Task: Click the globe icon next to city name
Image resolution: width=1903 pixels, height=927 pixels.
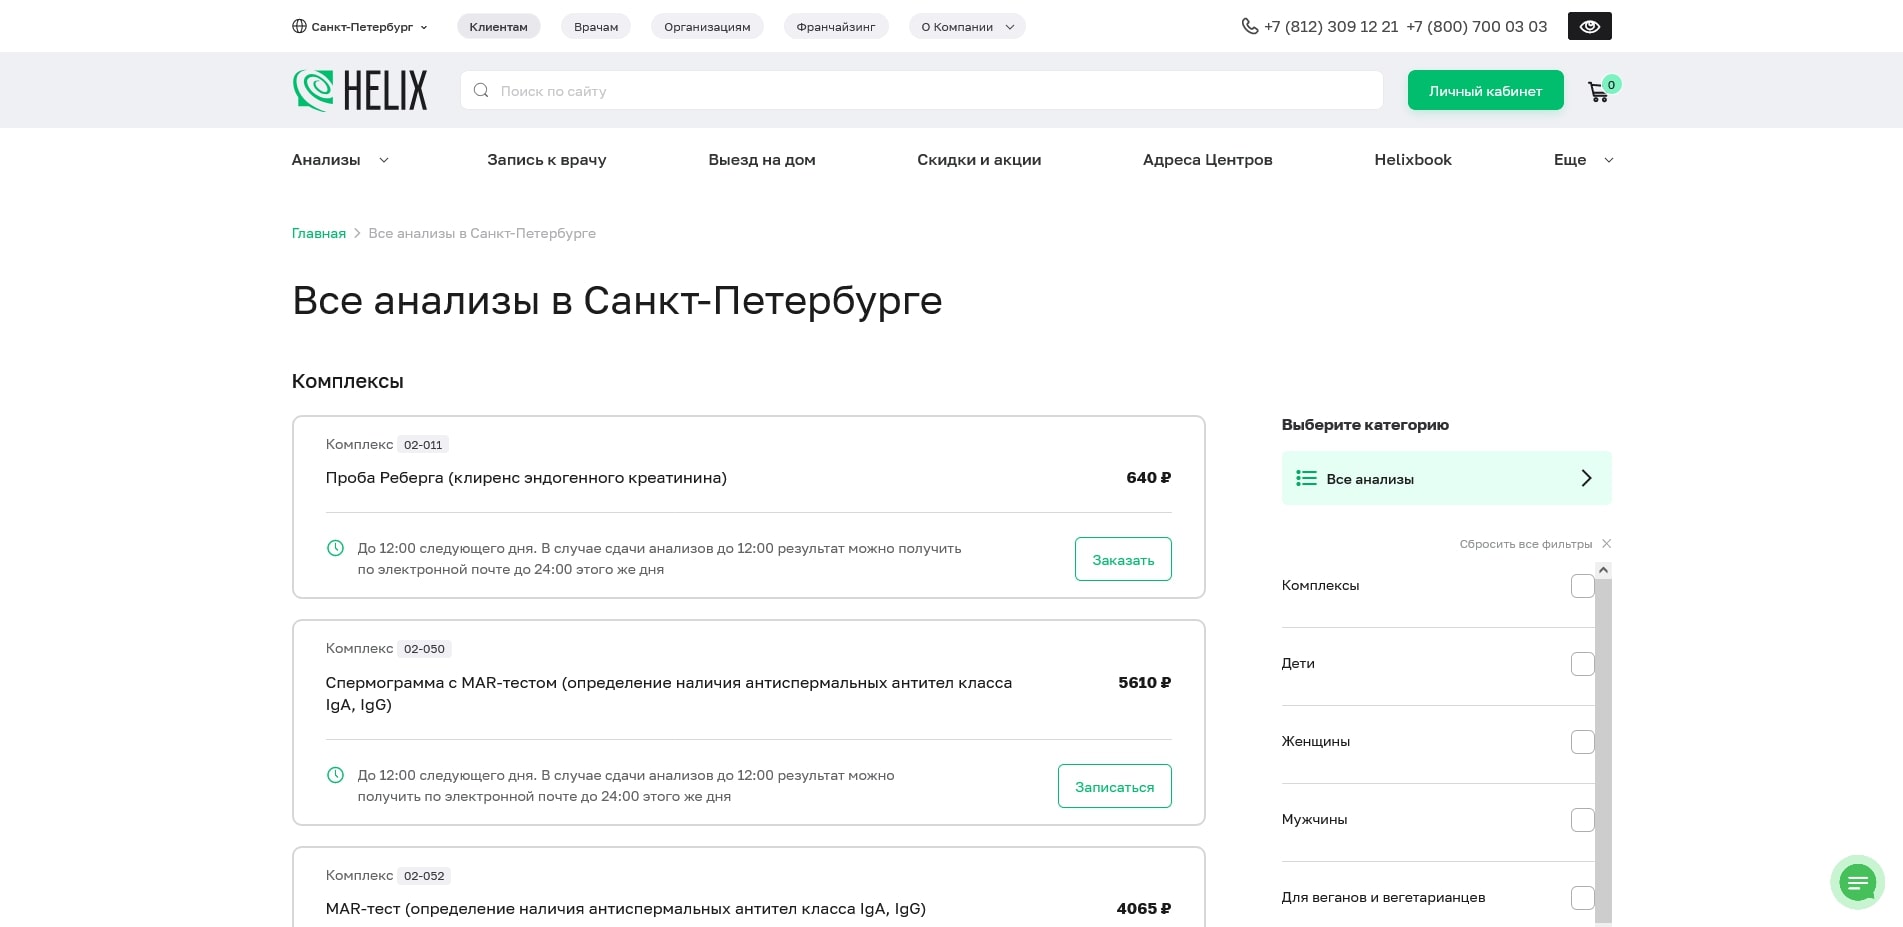Action: (297, 26)
